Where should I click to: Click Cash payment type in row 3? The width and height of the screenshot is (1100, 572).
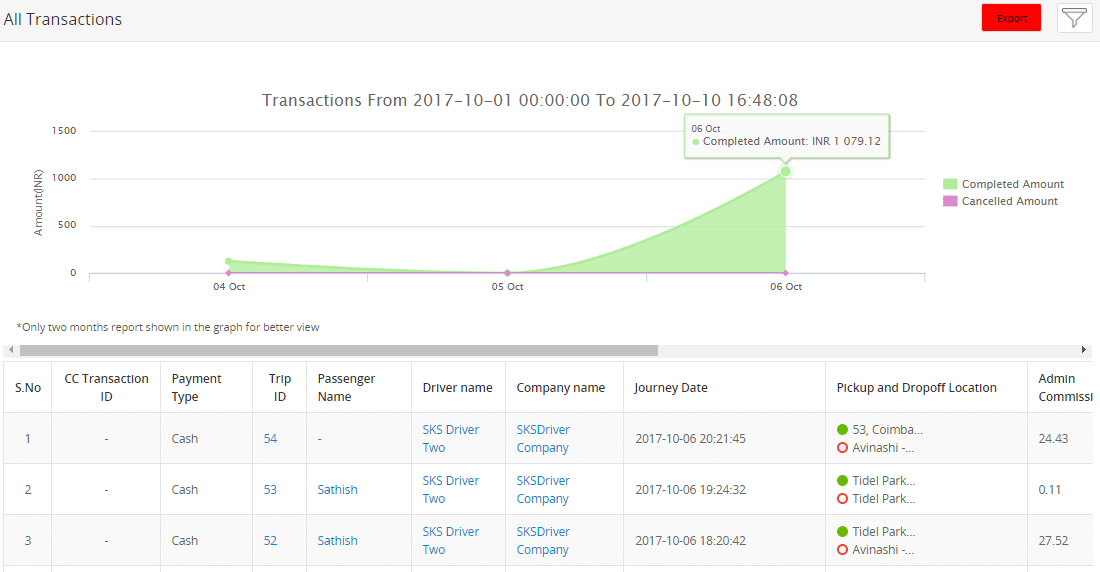(x=185, y=541)
